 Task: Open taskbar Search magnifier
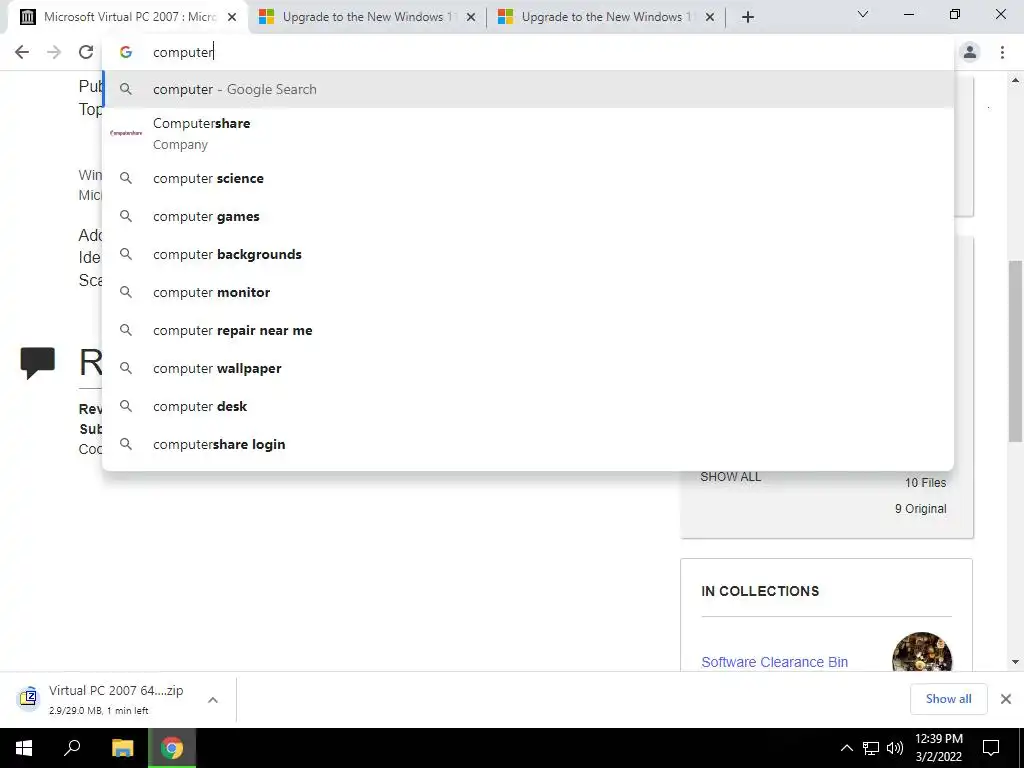point(72,748)
